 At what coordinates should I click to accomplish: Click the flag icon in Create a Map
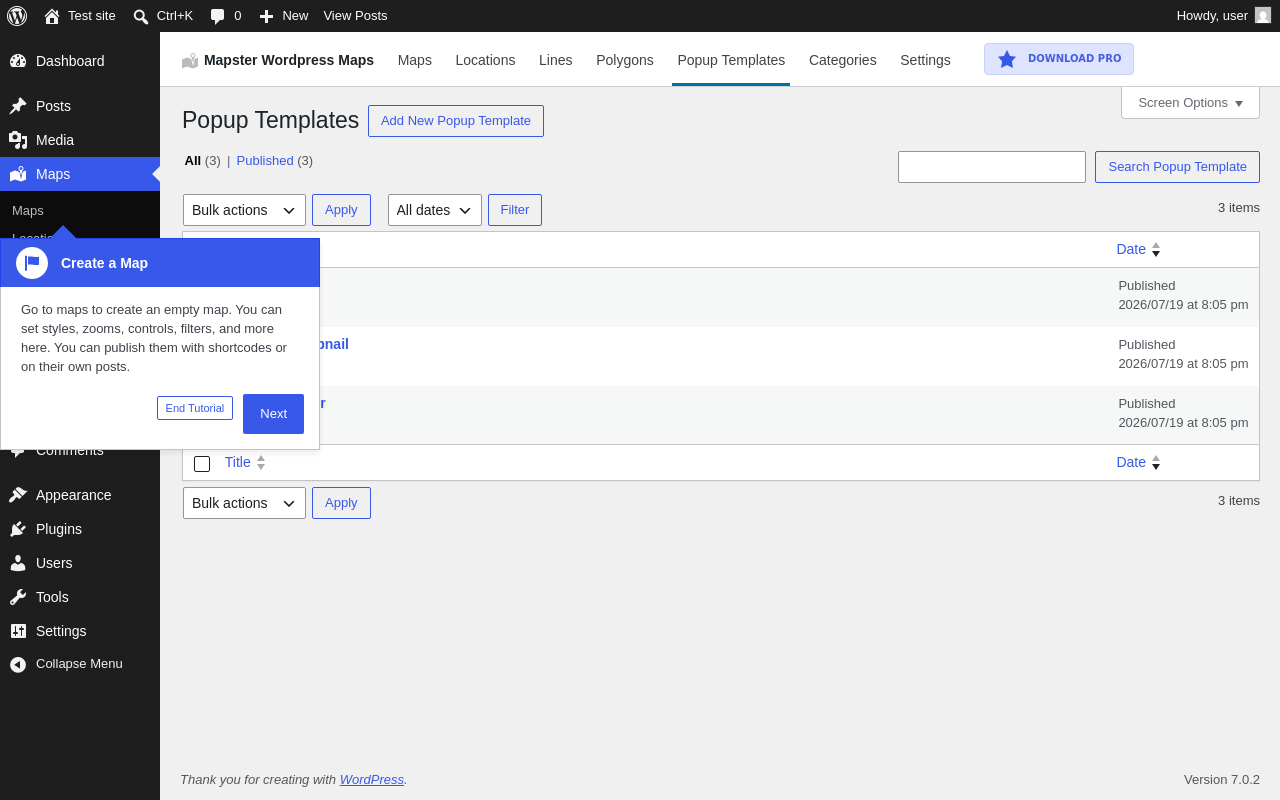pyautogui.click(x=32, y=263)
